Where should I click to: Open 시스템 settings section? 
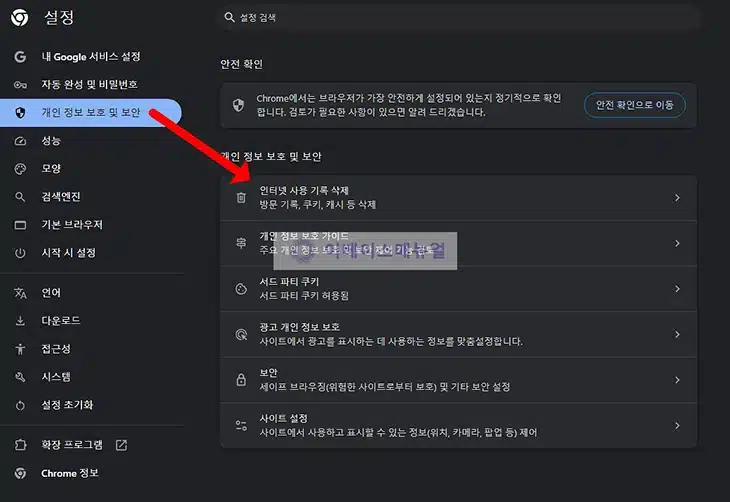91,377
